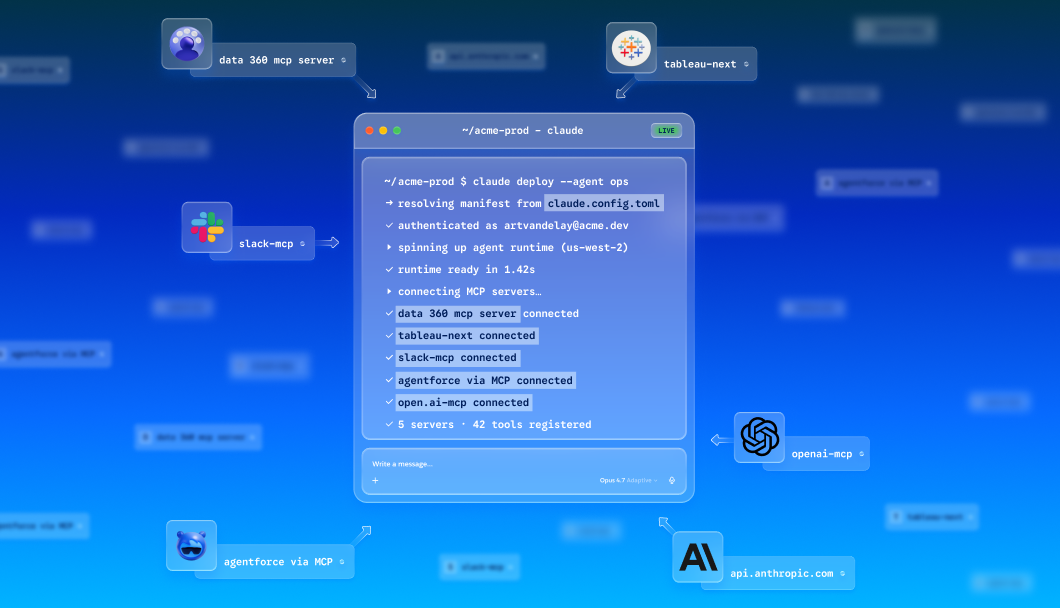Click the Agentforce mascot icon tile

click(191, 545)
